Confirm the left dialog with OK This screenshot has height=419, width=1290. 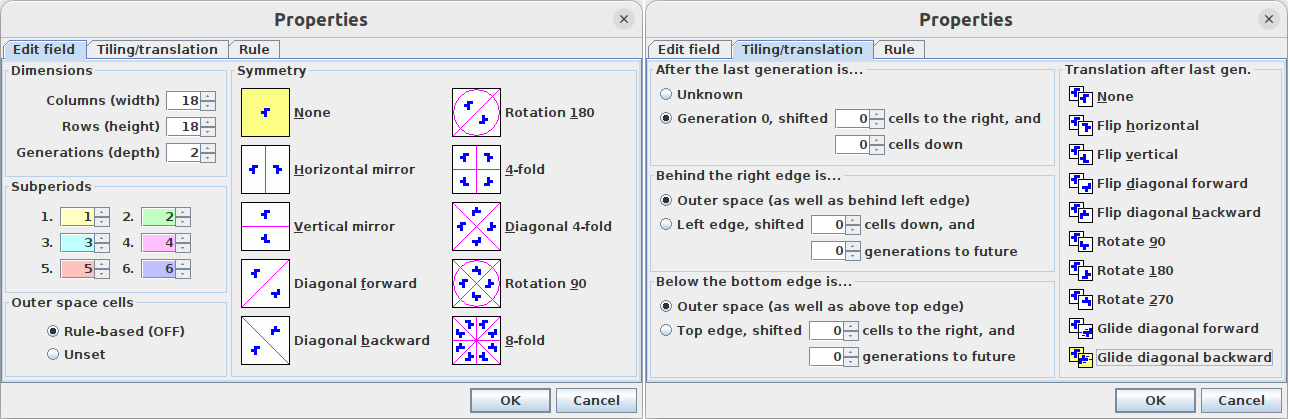tap(510, 400)
